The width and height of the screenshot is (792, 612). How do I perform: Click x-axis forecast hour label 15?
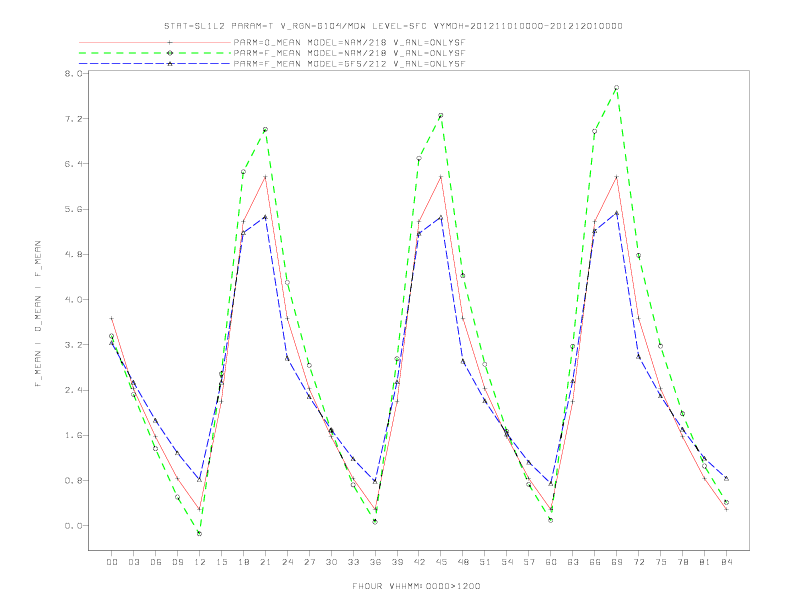coord(221,562)
